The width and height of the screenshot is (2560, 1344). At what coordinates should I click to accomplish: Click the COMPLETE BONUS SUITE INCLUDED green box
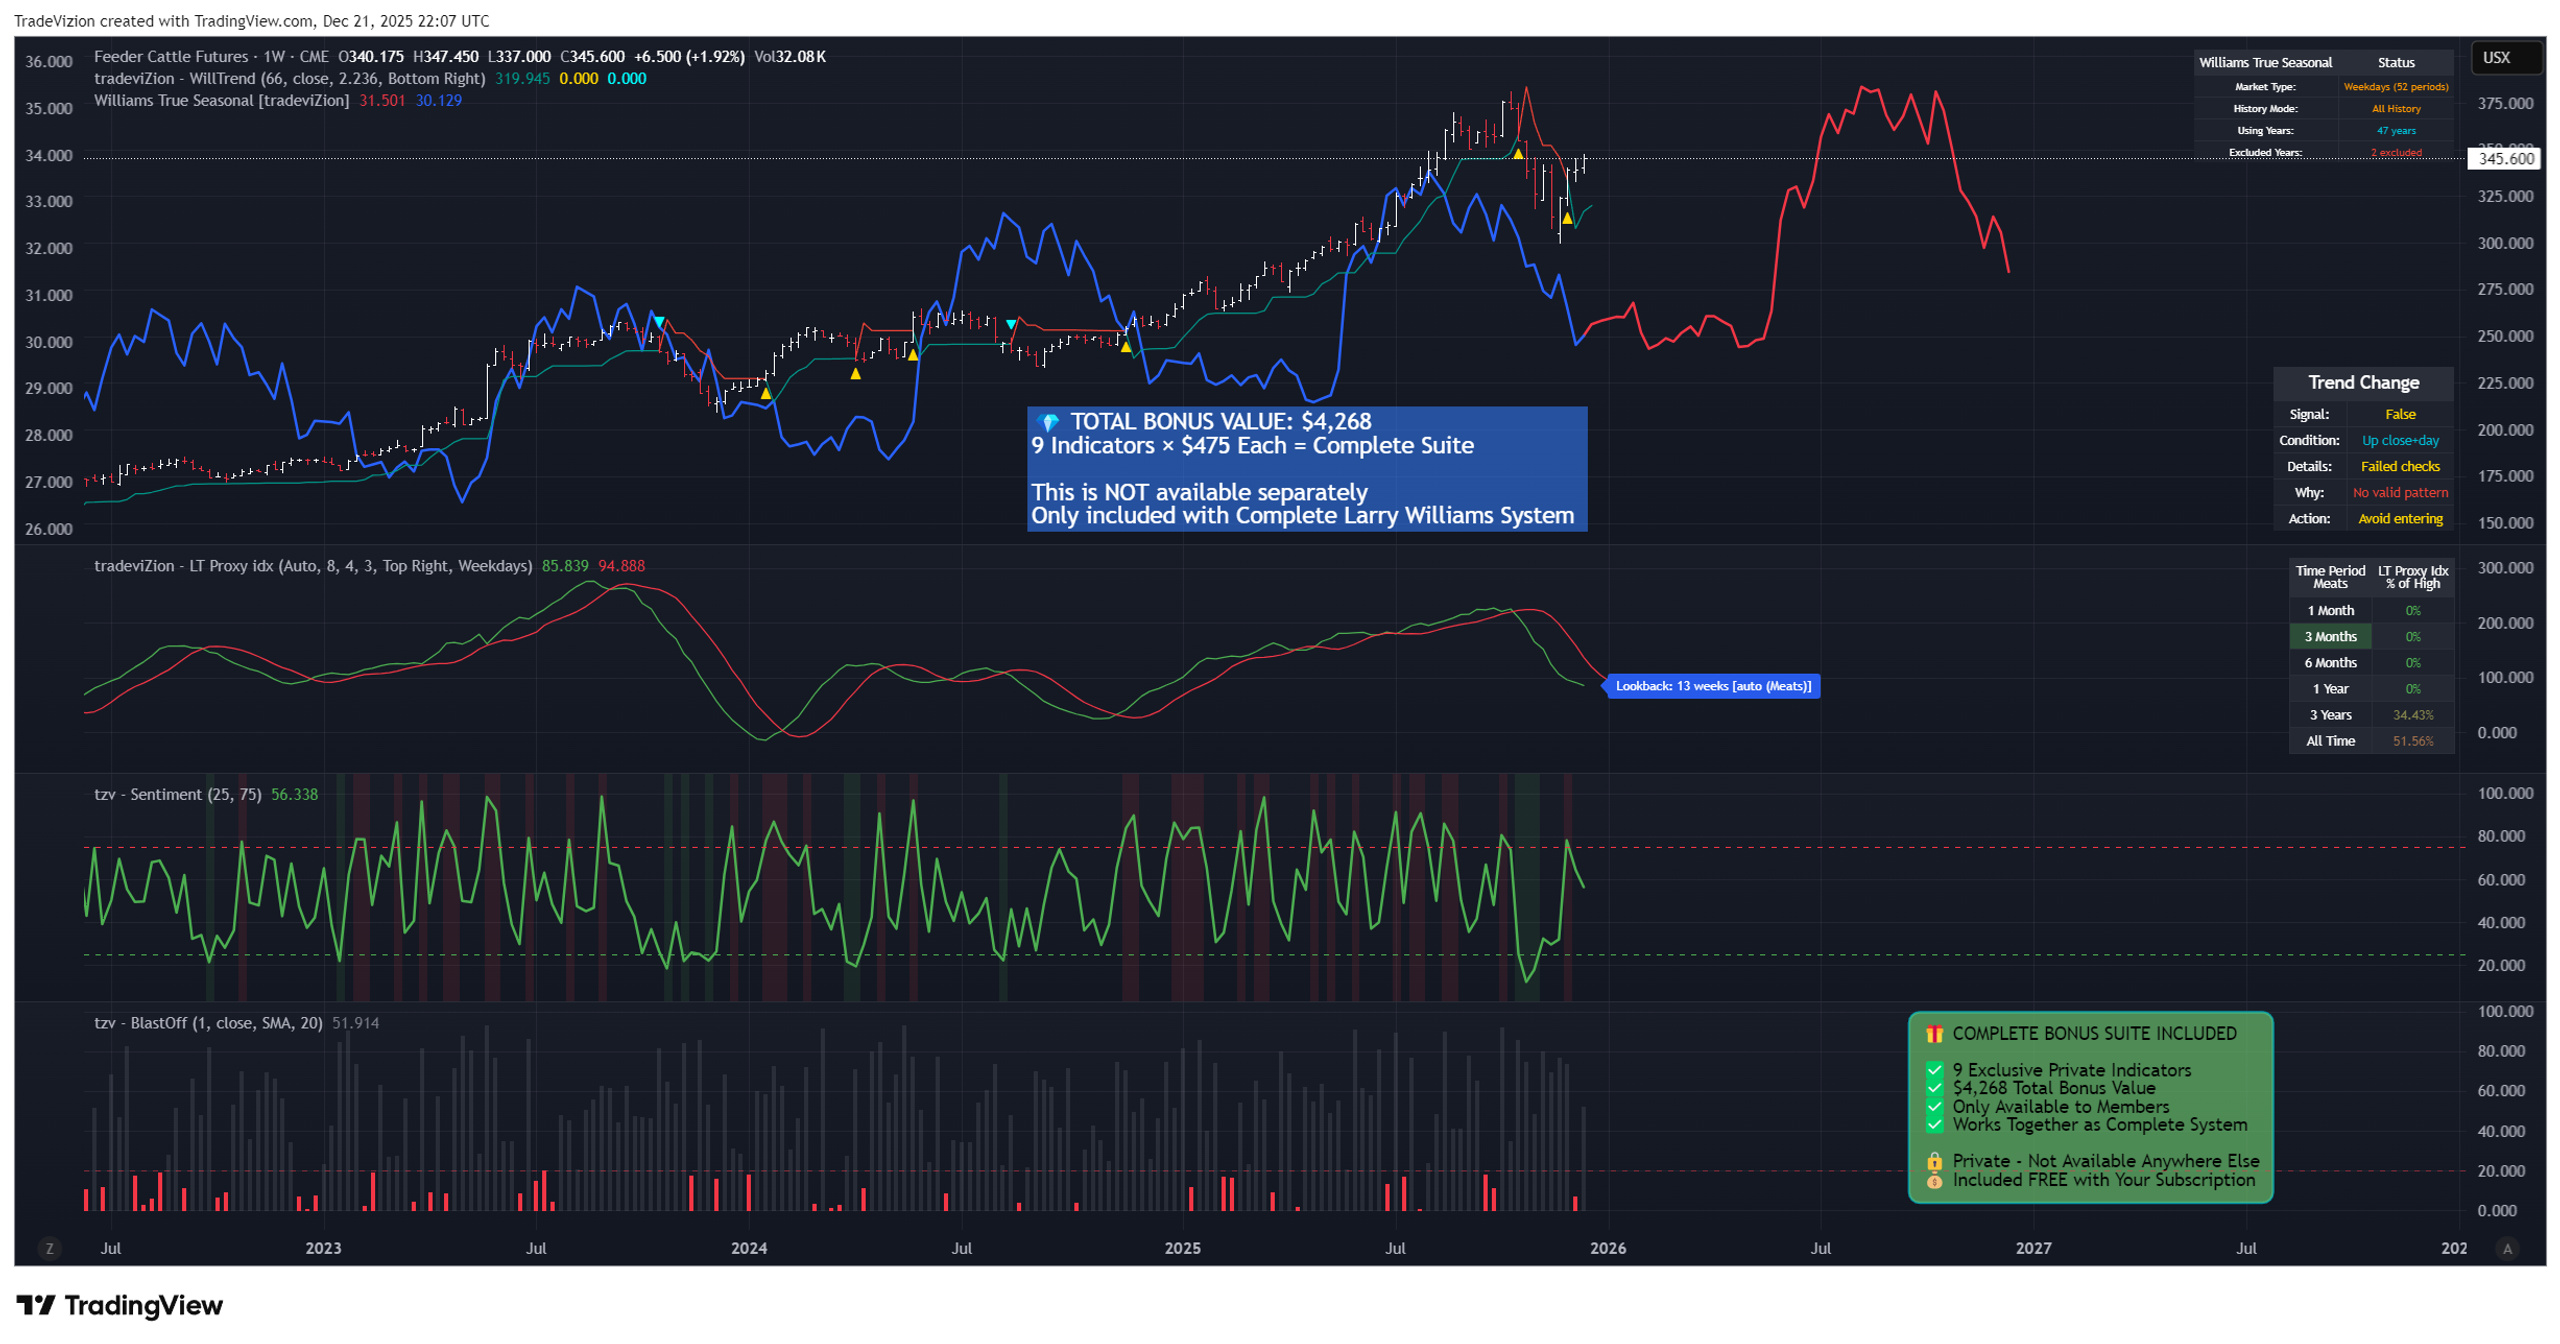click(2090, 1107)
